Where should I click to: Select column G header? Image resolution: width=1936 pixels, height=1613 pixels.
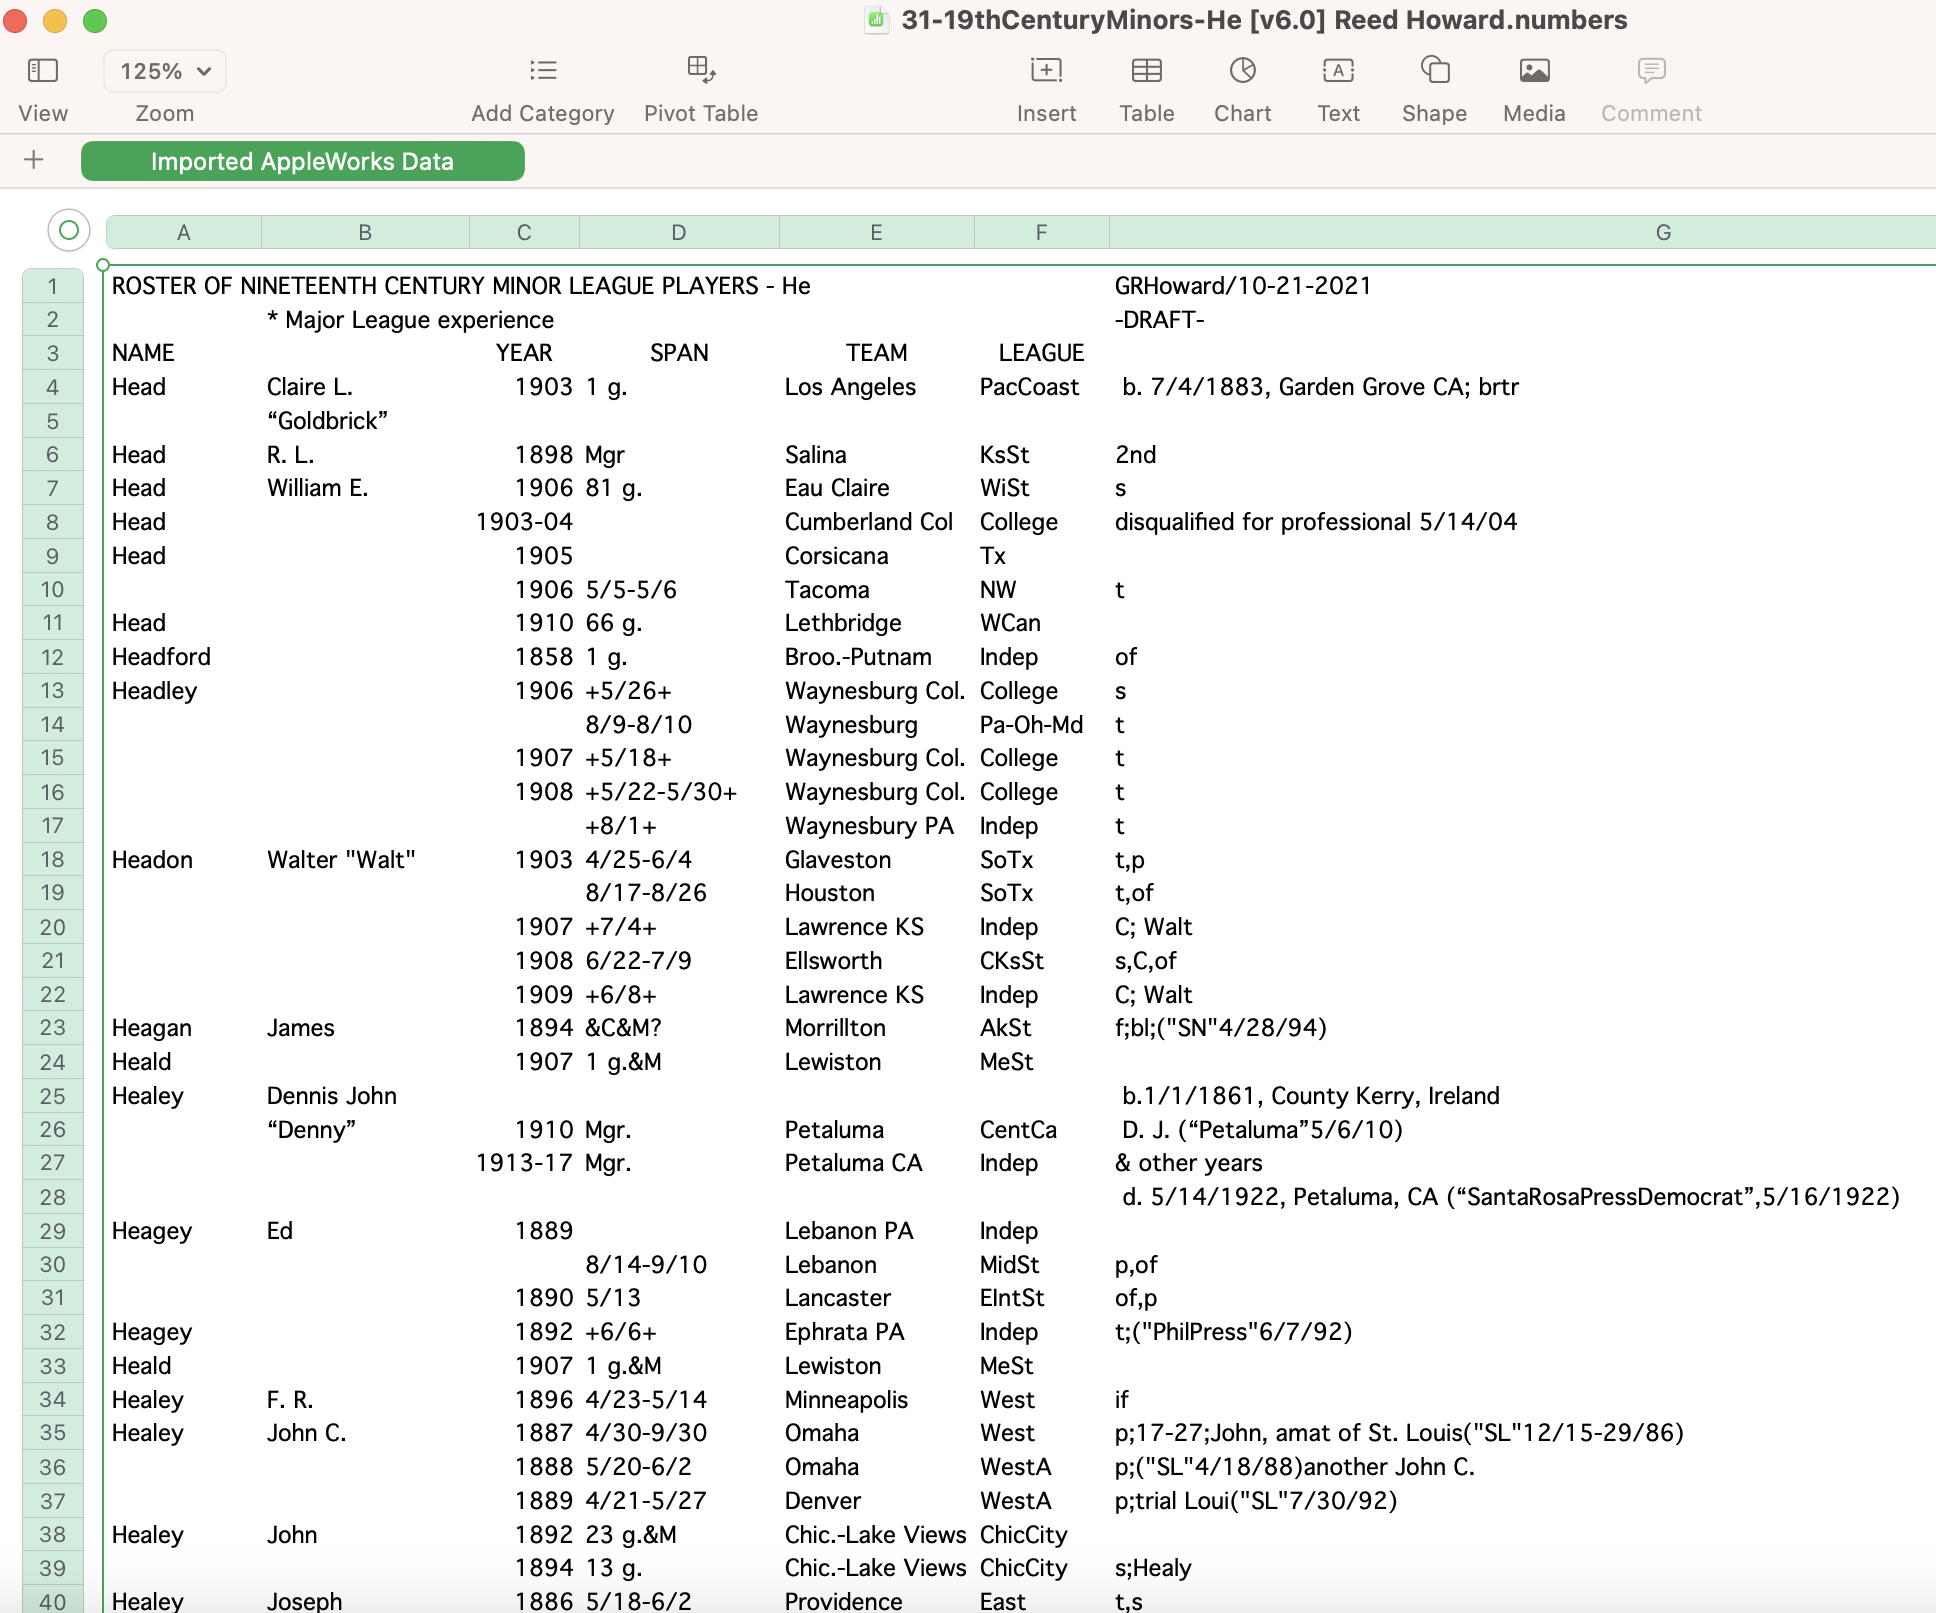point(1522,232)
